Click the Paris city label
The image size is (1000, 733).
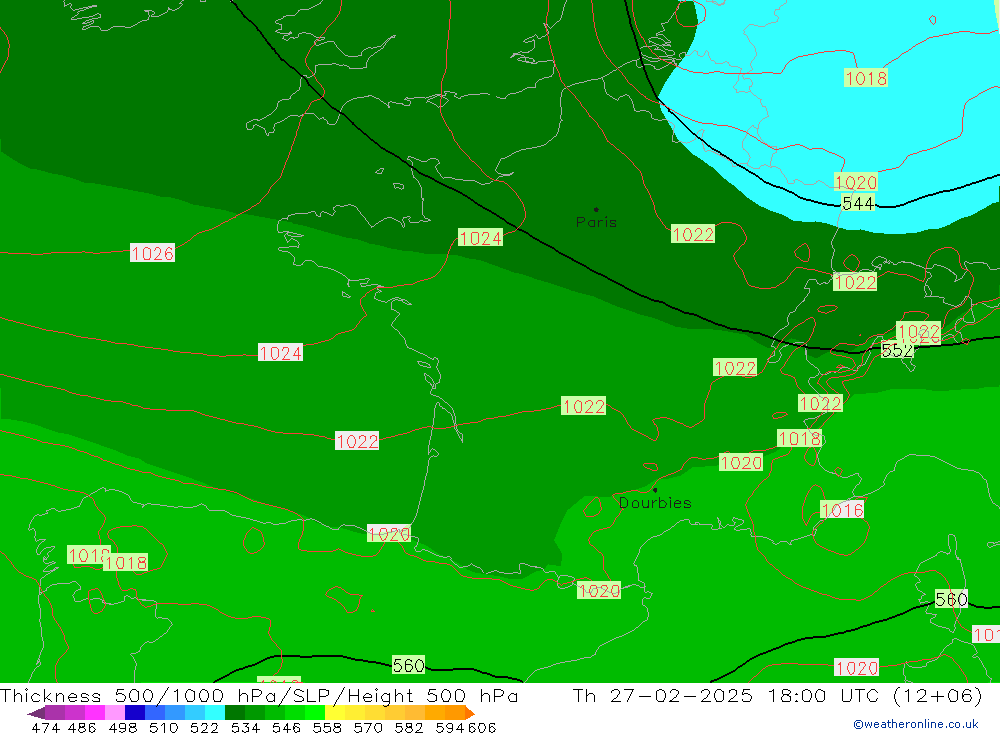(x=596, y=222)
